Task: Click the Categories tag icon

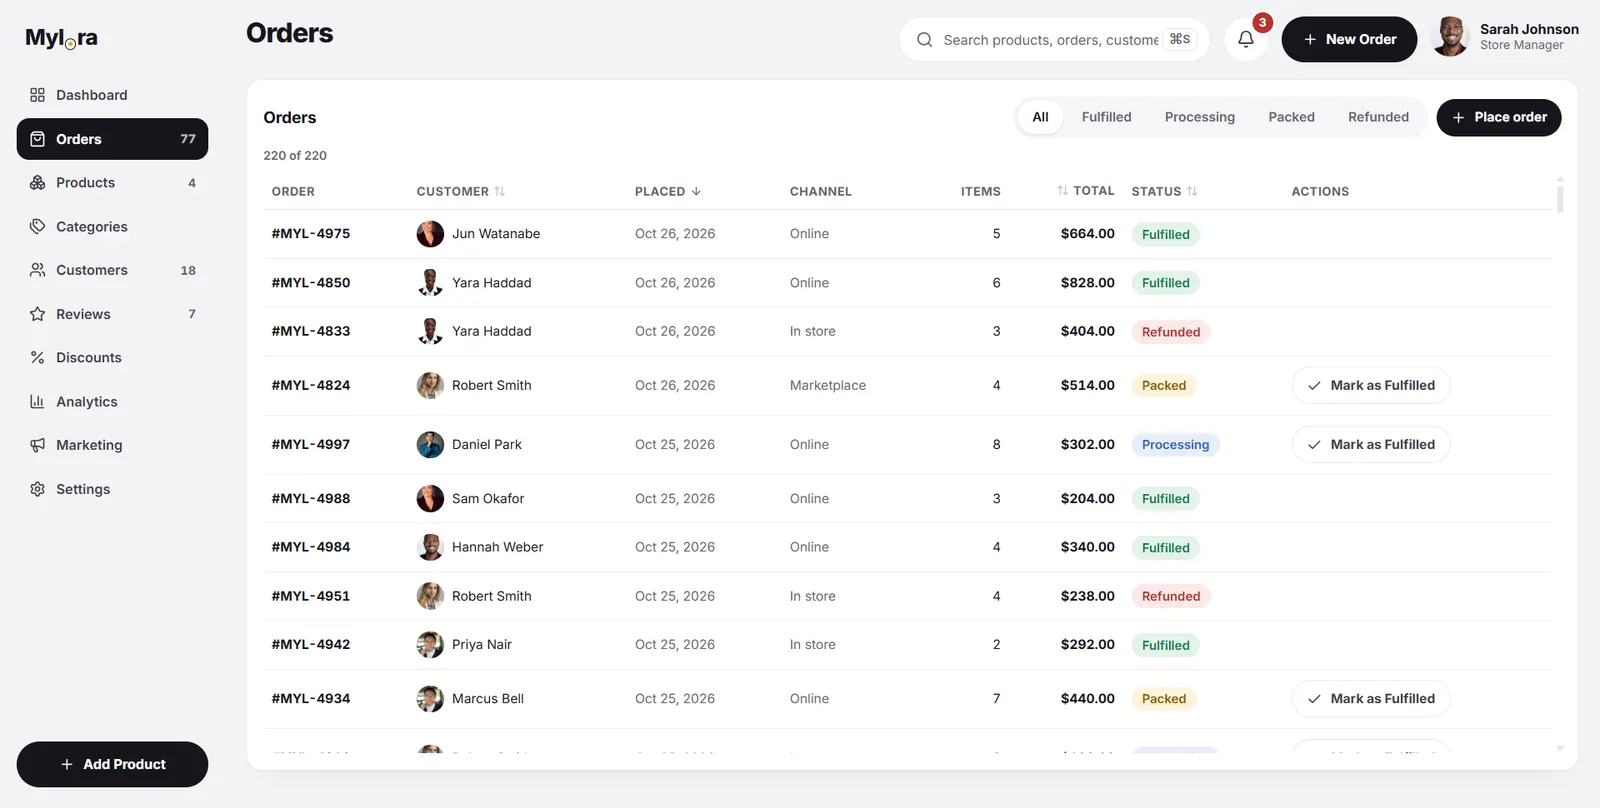Action: click(x=37, y=227)
